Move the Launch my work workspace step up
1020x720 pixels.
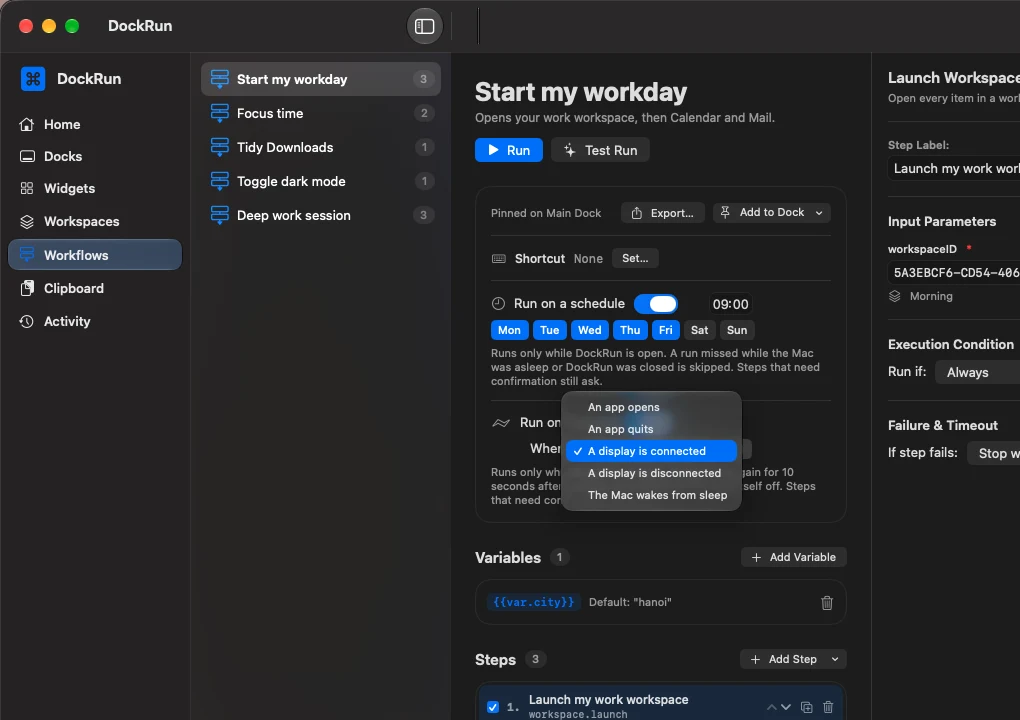772,707
